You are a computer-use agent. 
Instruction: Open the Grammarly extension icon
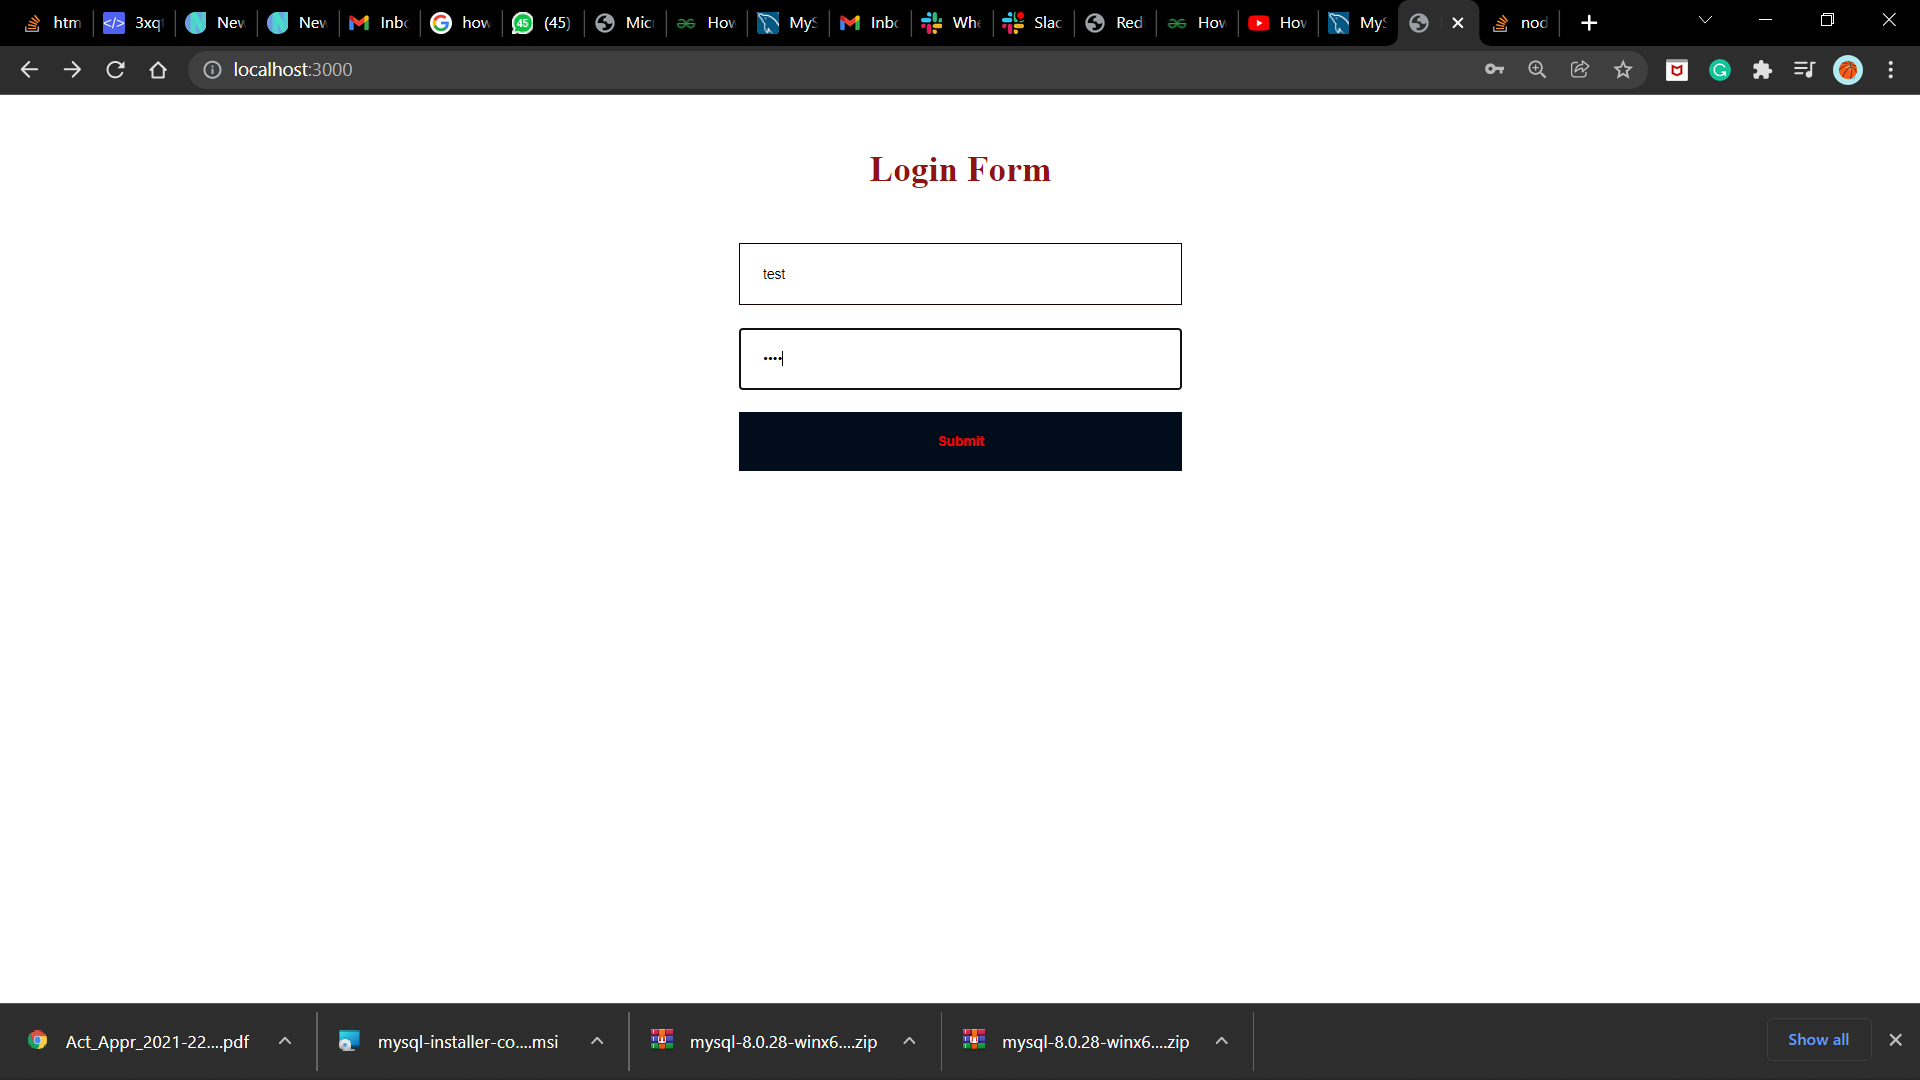1720,70
